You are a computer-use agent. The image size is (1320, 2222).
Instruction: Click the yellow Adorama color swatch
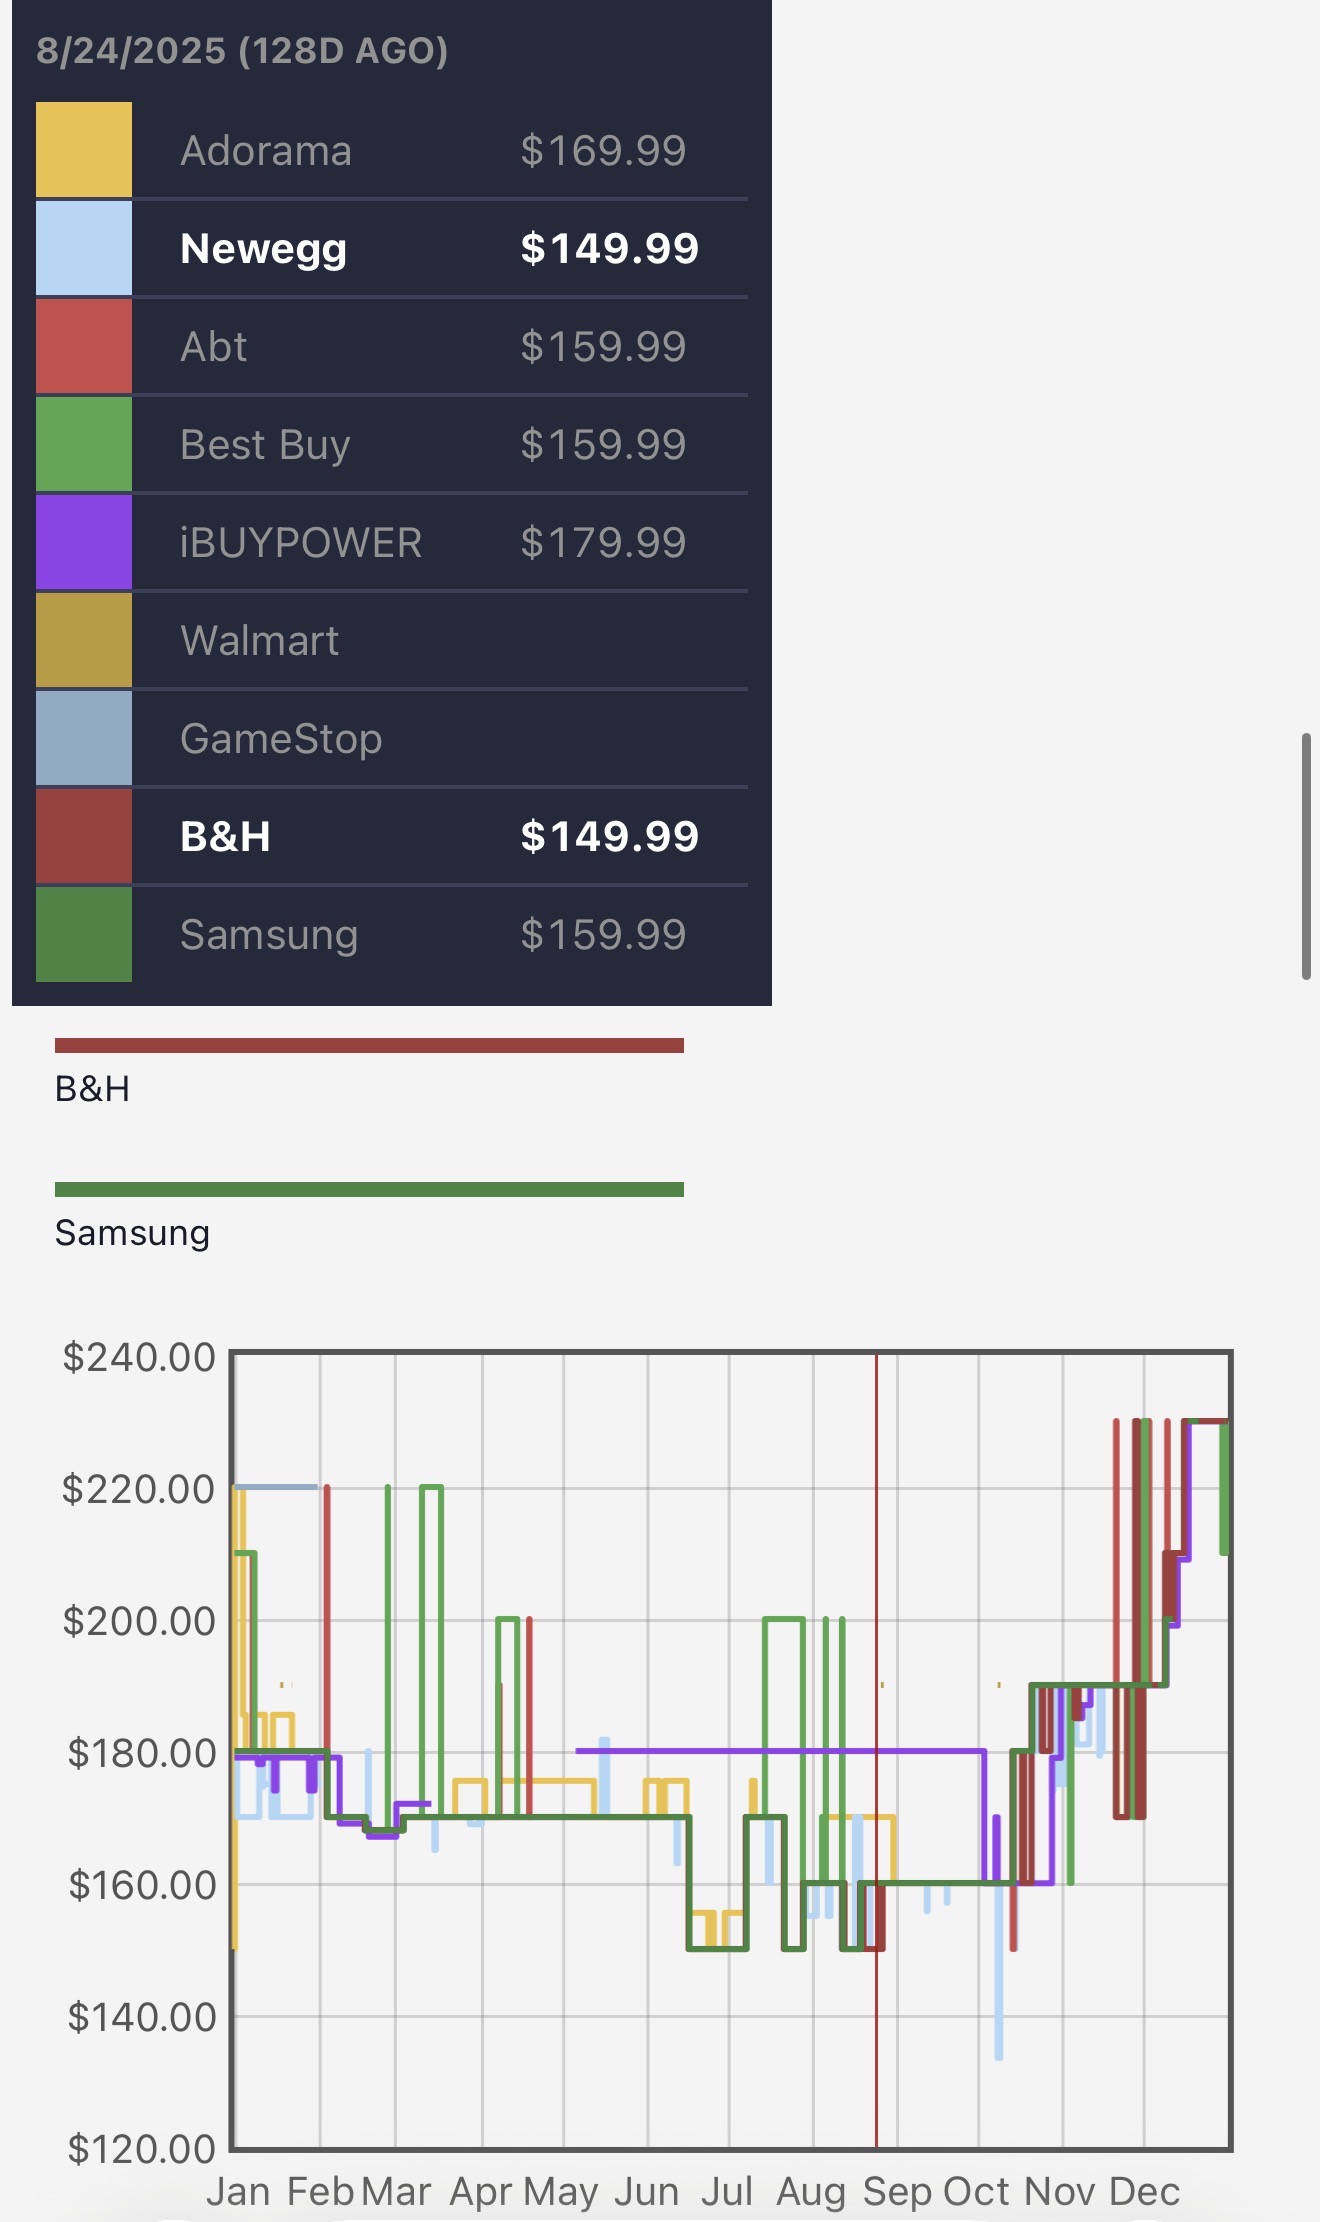tap(84, 150)
